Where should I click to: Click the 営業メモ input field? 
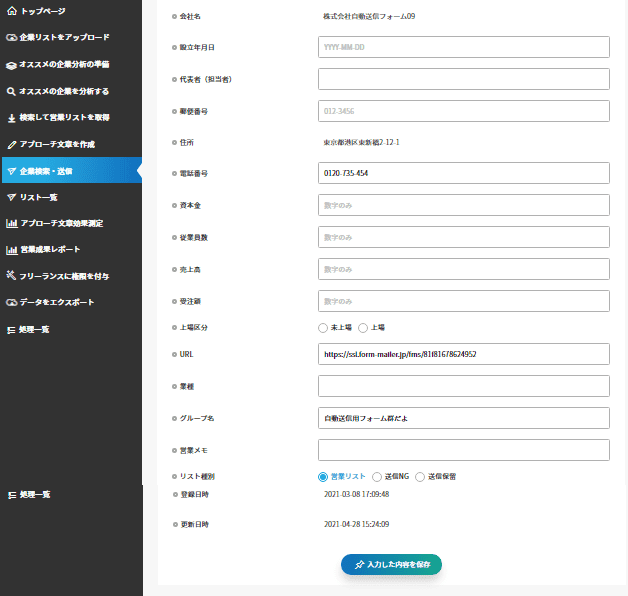click(x=464, y=450)
